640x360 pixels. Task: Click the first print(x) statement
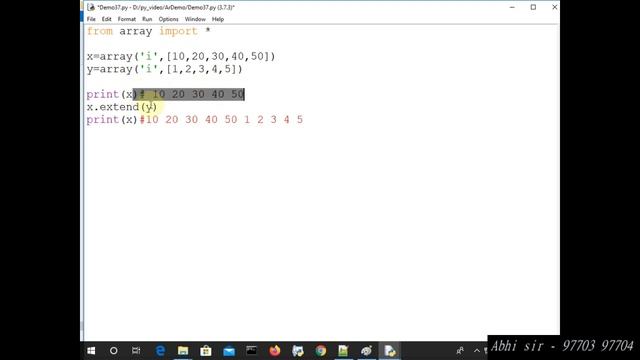click(112, 94)
